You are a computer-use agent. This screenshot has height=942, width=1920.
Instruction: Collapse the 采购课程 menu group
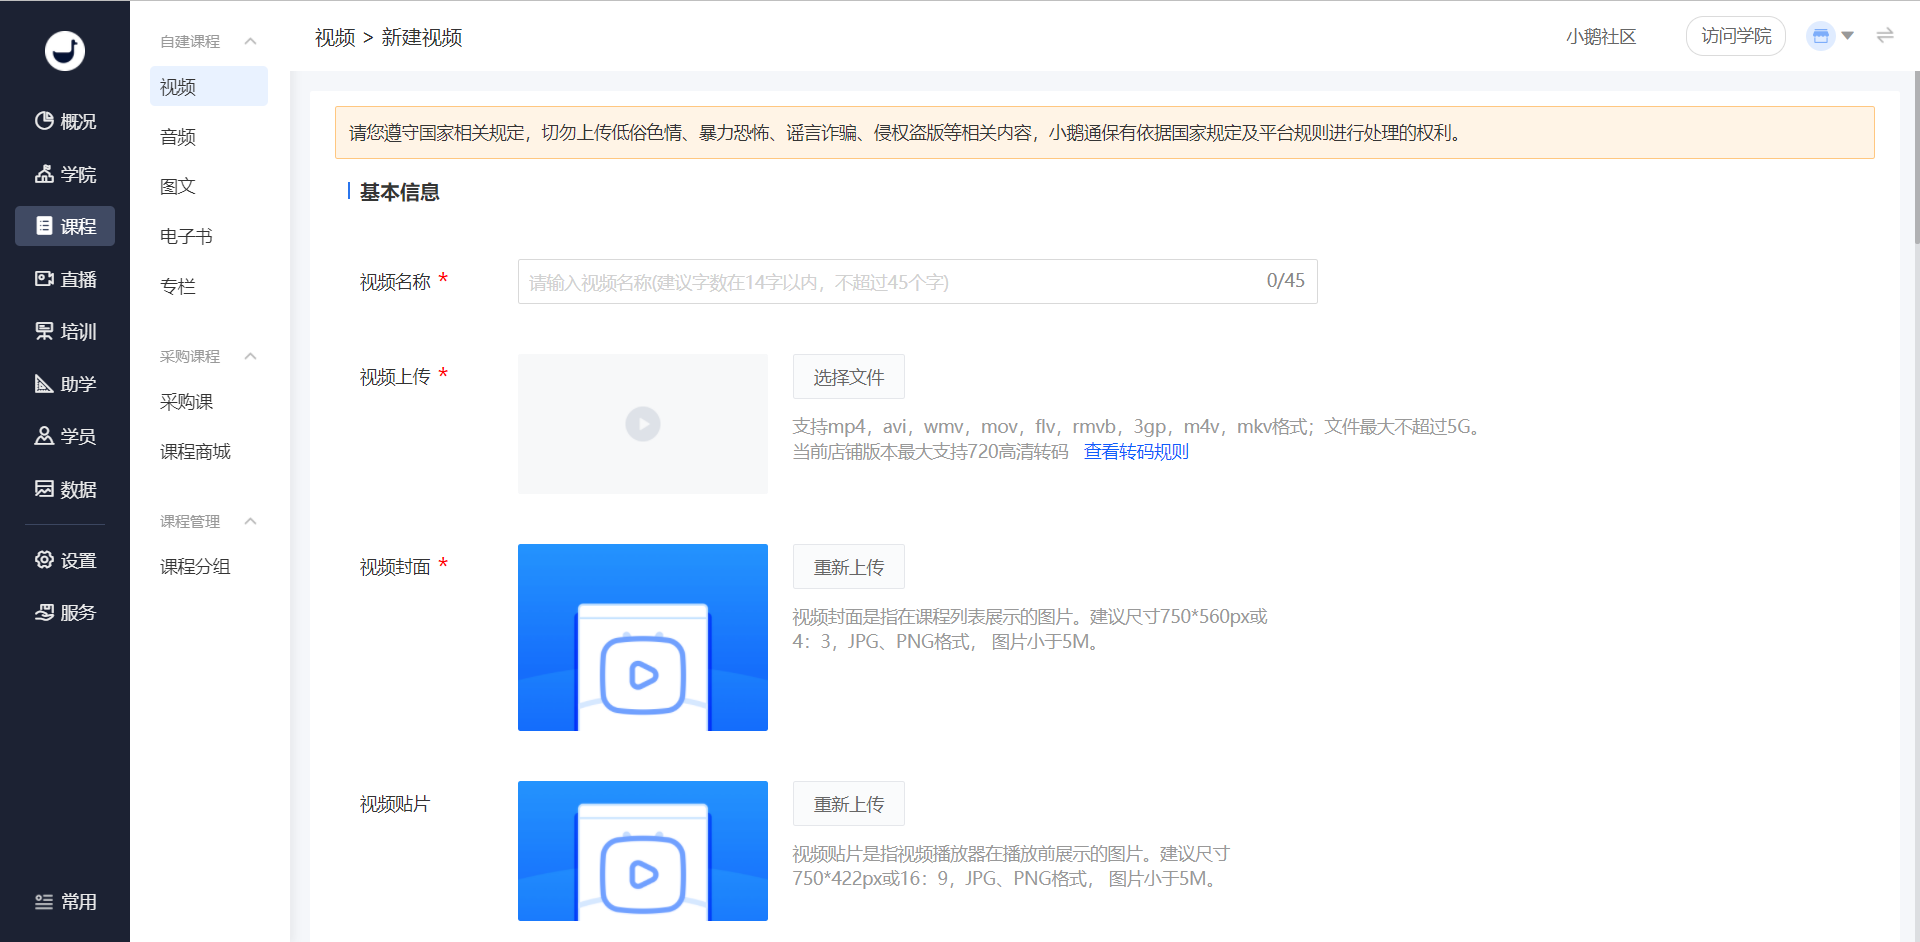point(250,356)
